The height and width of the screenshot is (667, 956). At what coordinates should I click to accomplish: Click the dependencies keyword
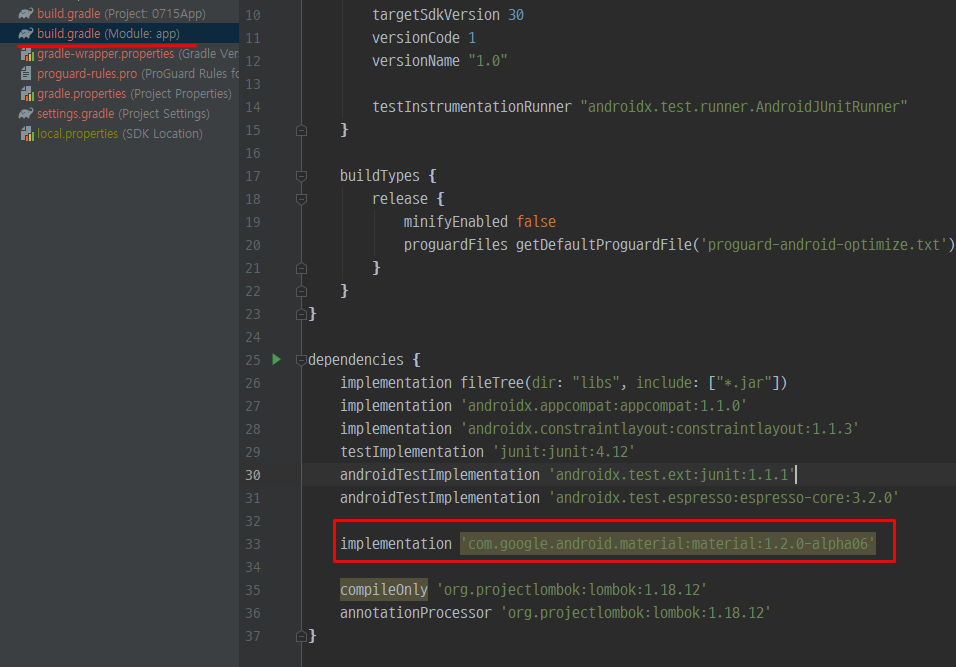(x=356, y=360)
